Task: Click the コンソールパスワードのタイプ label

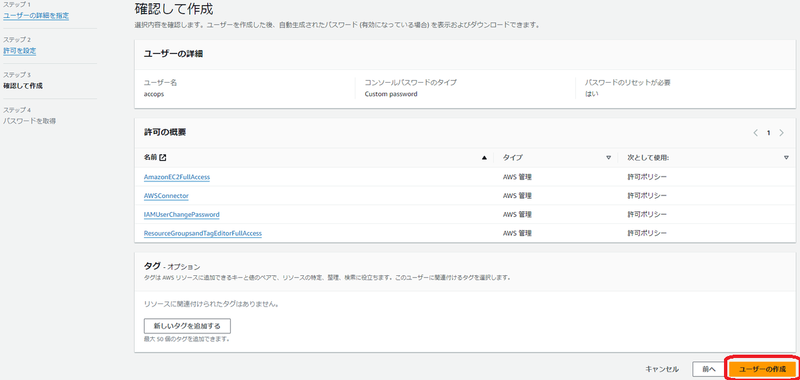Action: (x=411, y=82)
